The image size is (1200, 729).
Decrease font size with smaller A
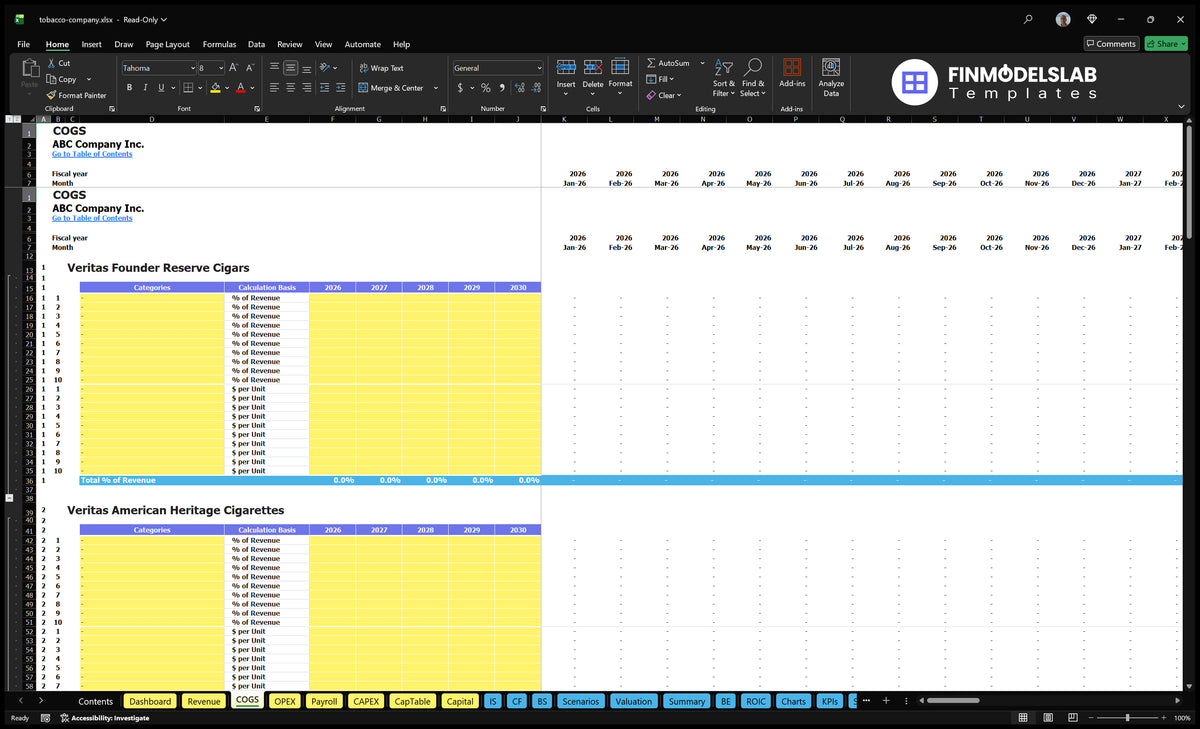[x=250, y=68]
